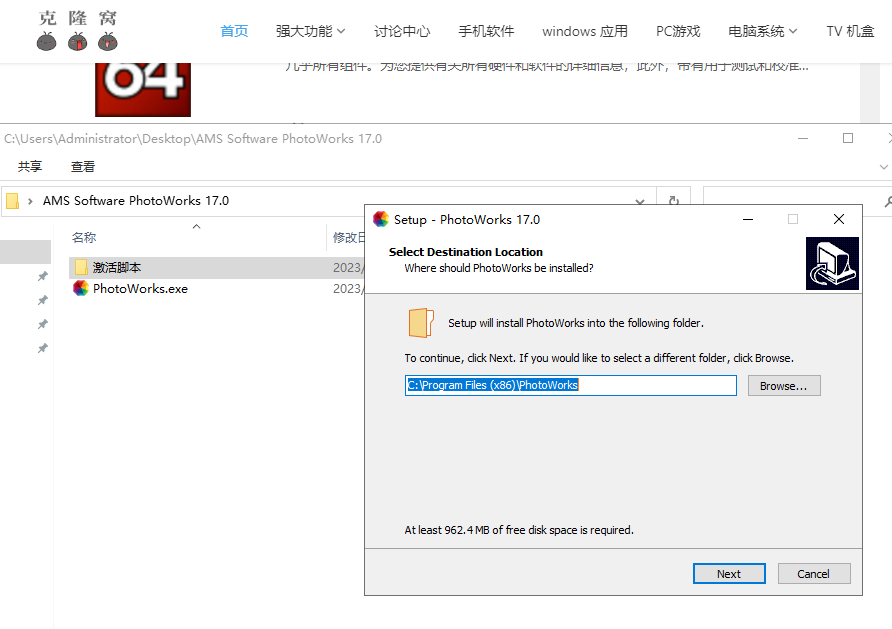Click the red 64 software thumbnail
The image size is (892, 629).
tap(143, 89)
